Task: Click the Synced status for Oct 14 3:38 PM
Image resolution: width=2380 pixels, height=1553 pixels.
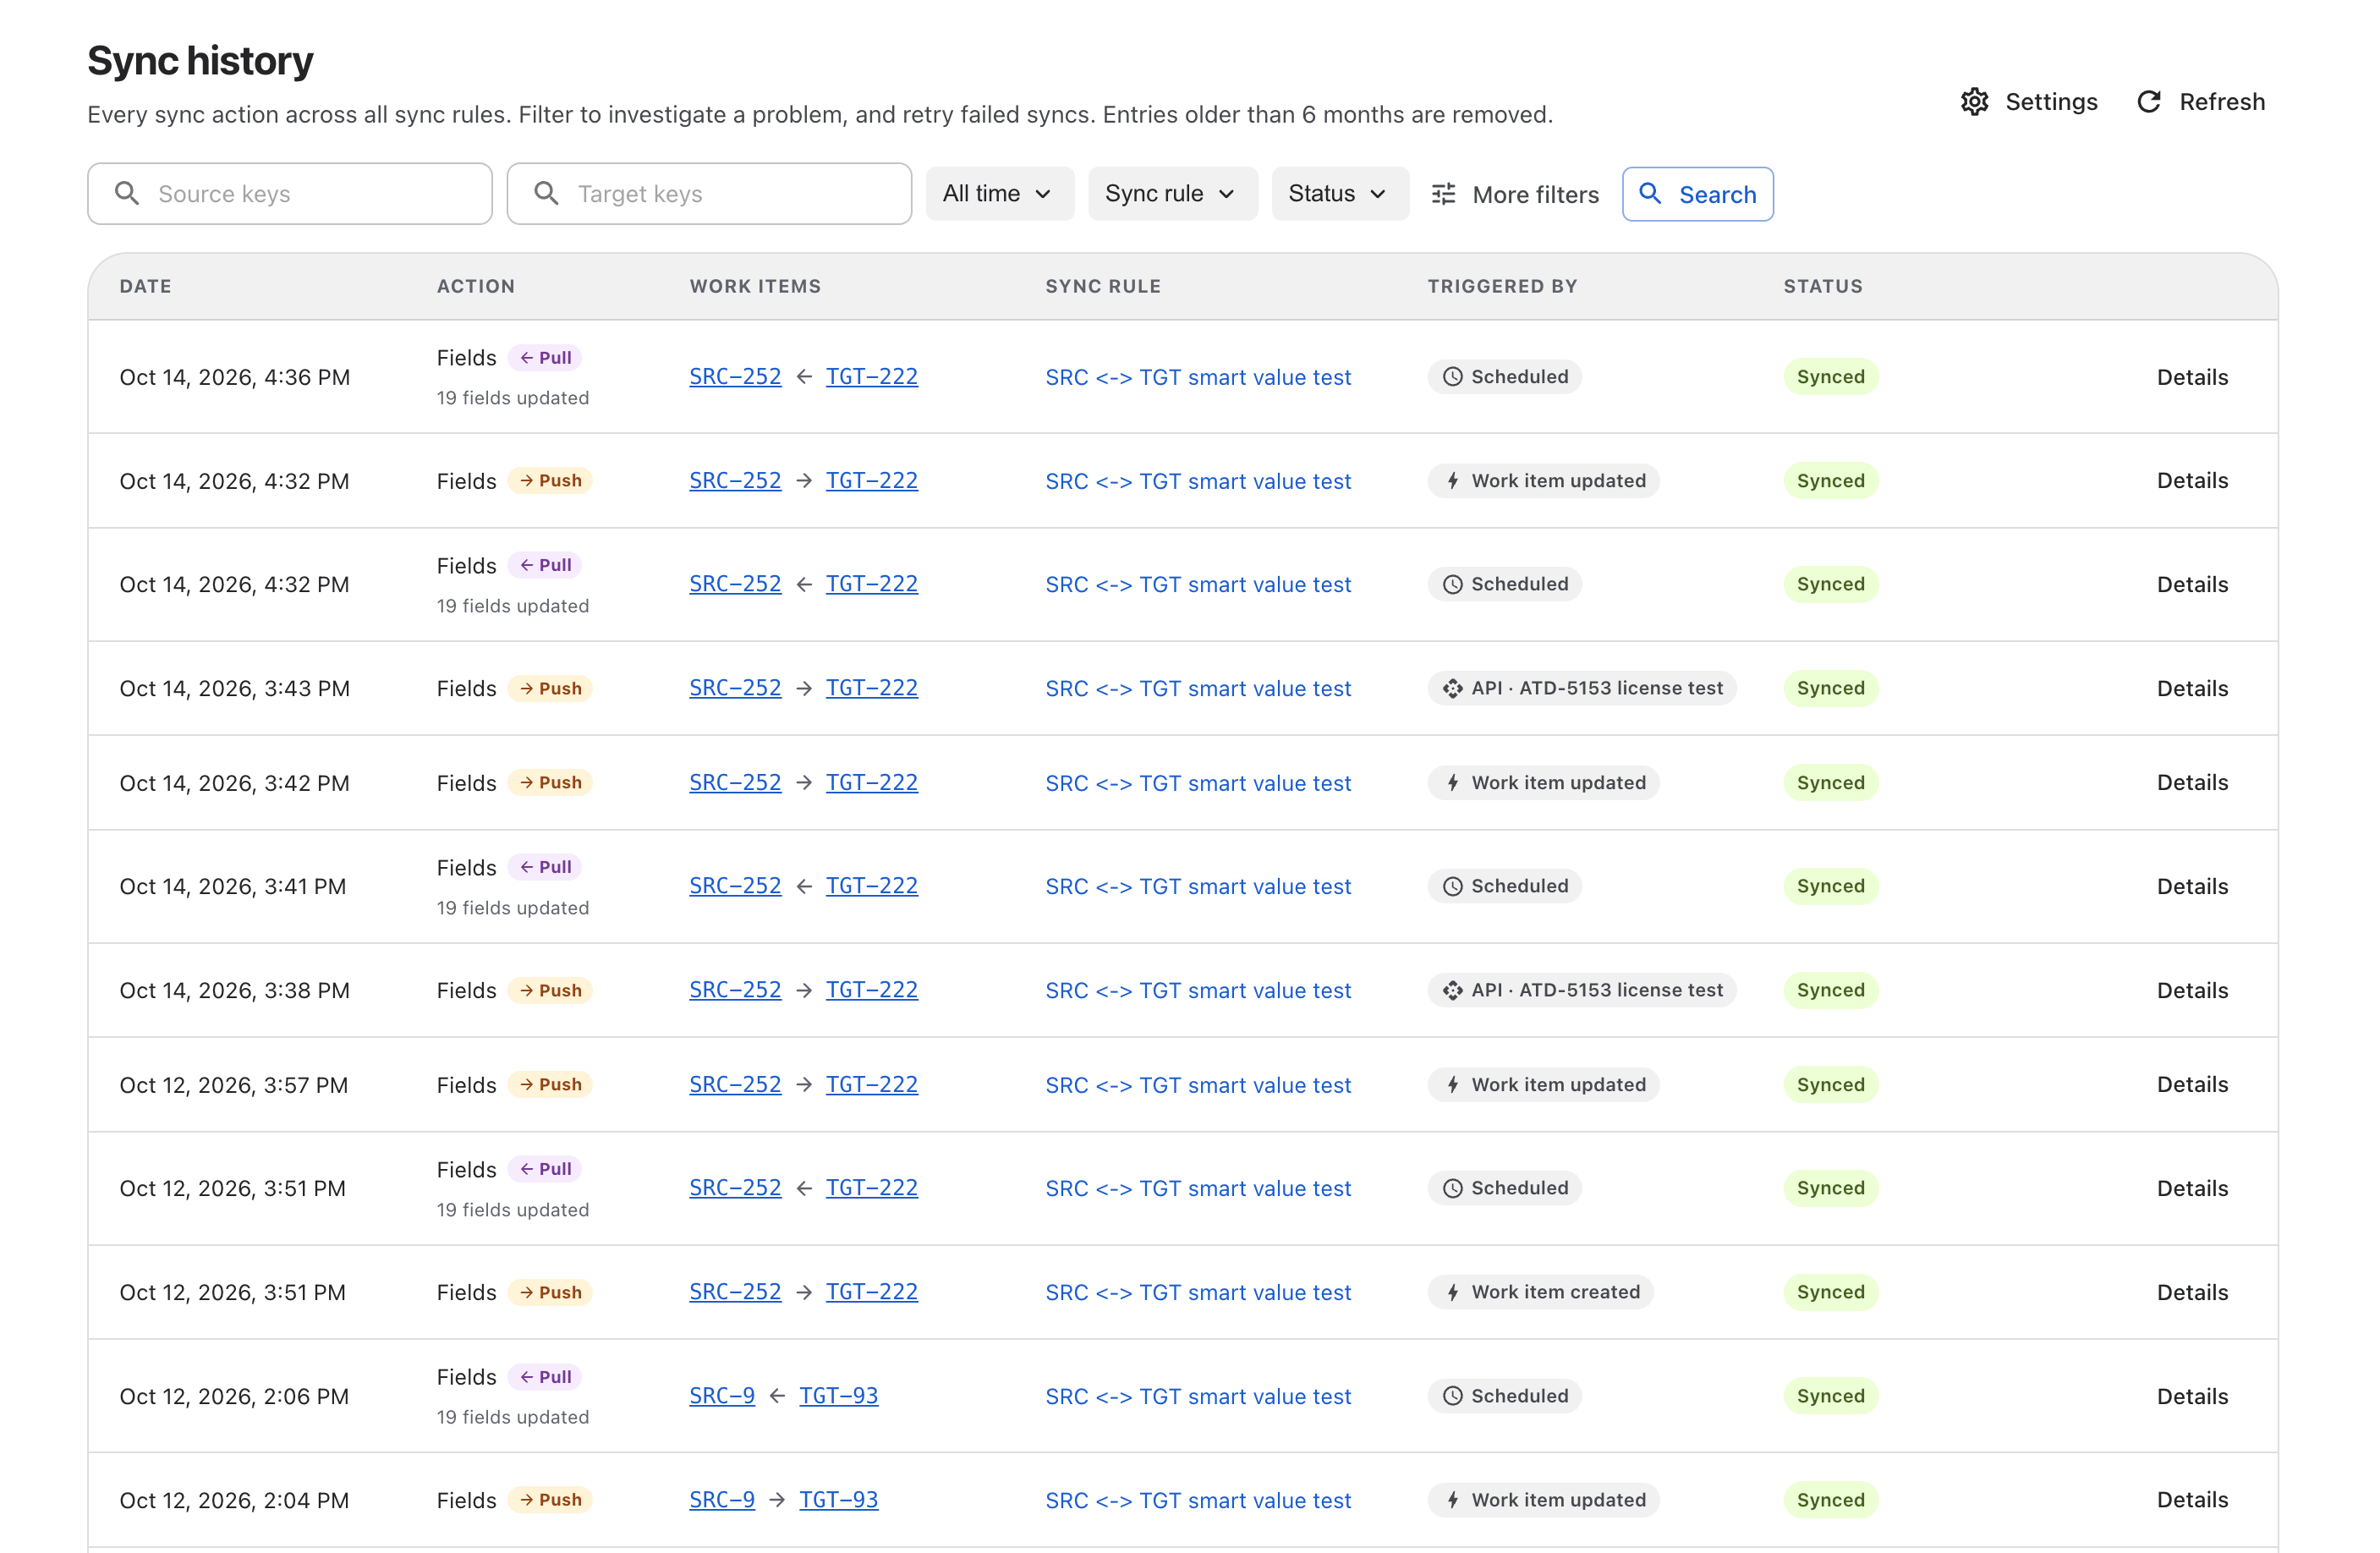Action: [x=1830, y=990]
